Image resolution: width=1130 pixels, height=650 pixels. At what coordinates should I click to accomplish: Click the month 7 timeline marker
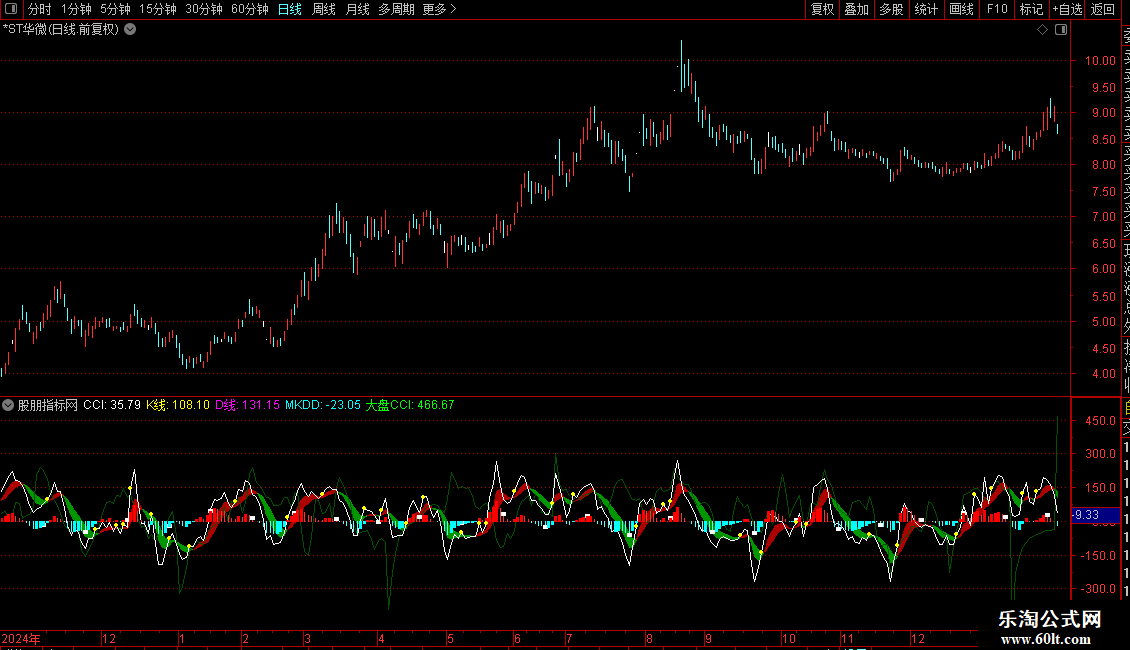click(x=569, y=638)
